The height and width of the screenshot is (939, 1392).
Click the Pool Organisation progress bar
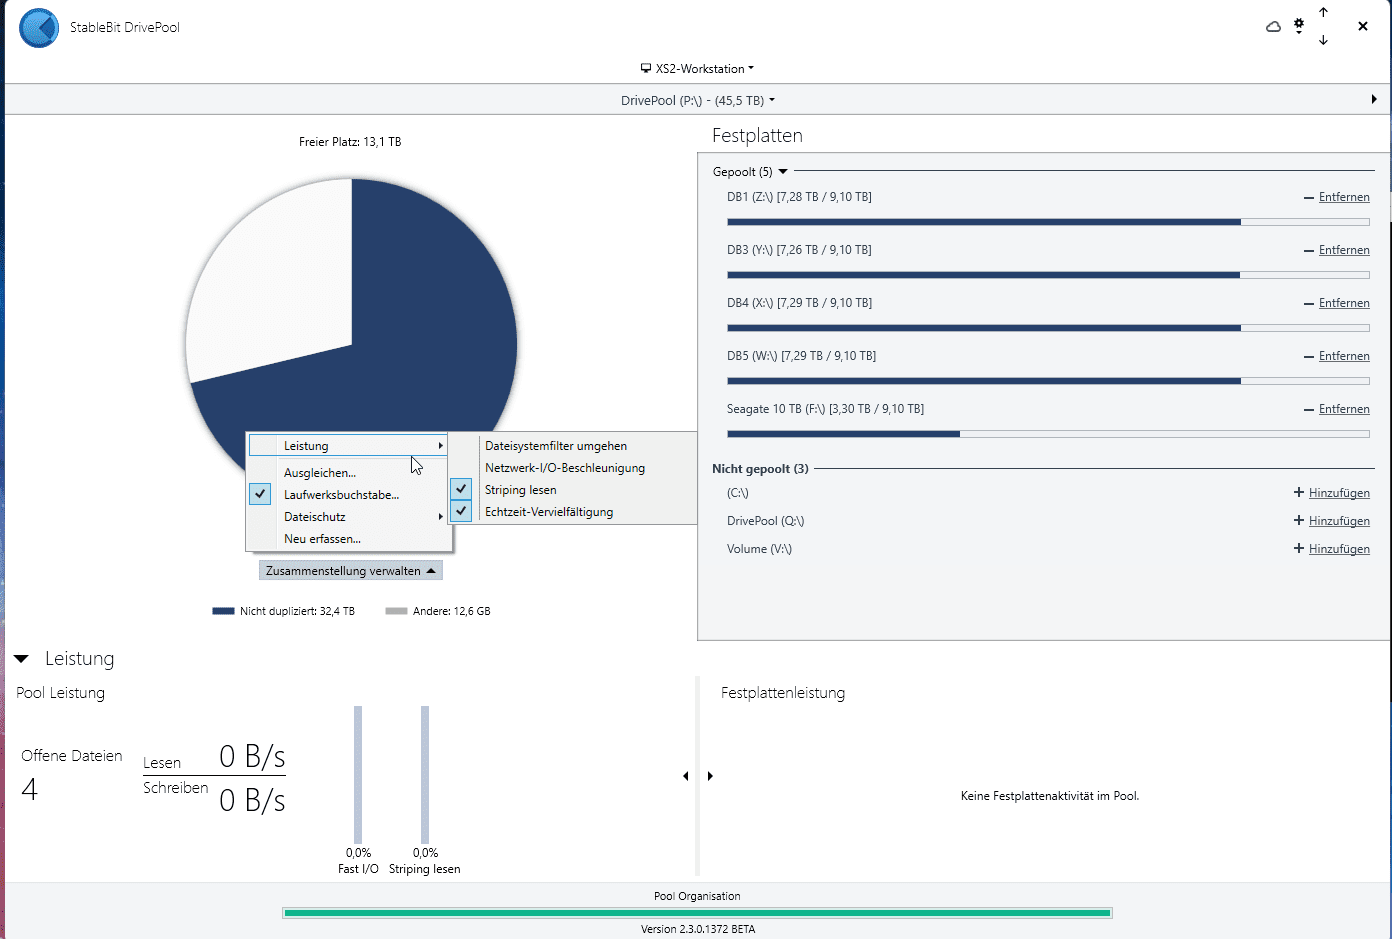697,913
